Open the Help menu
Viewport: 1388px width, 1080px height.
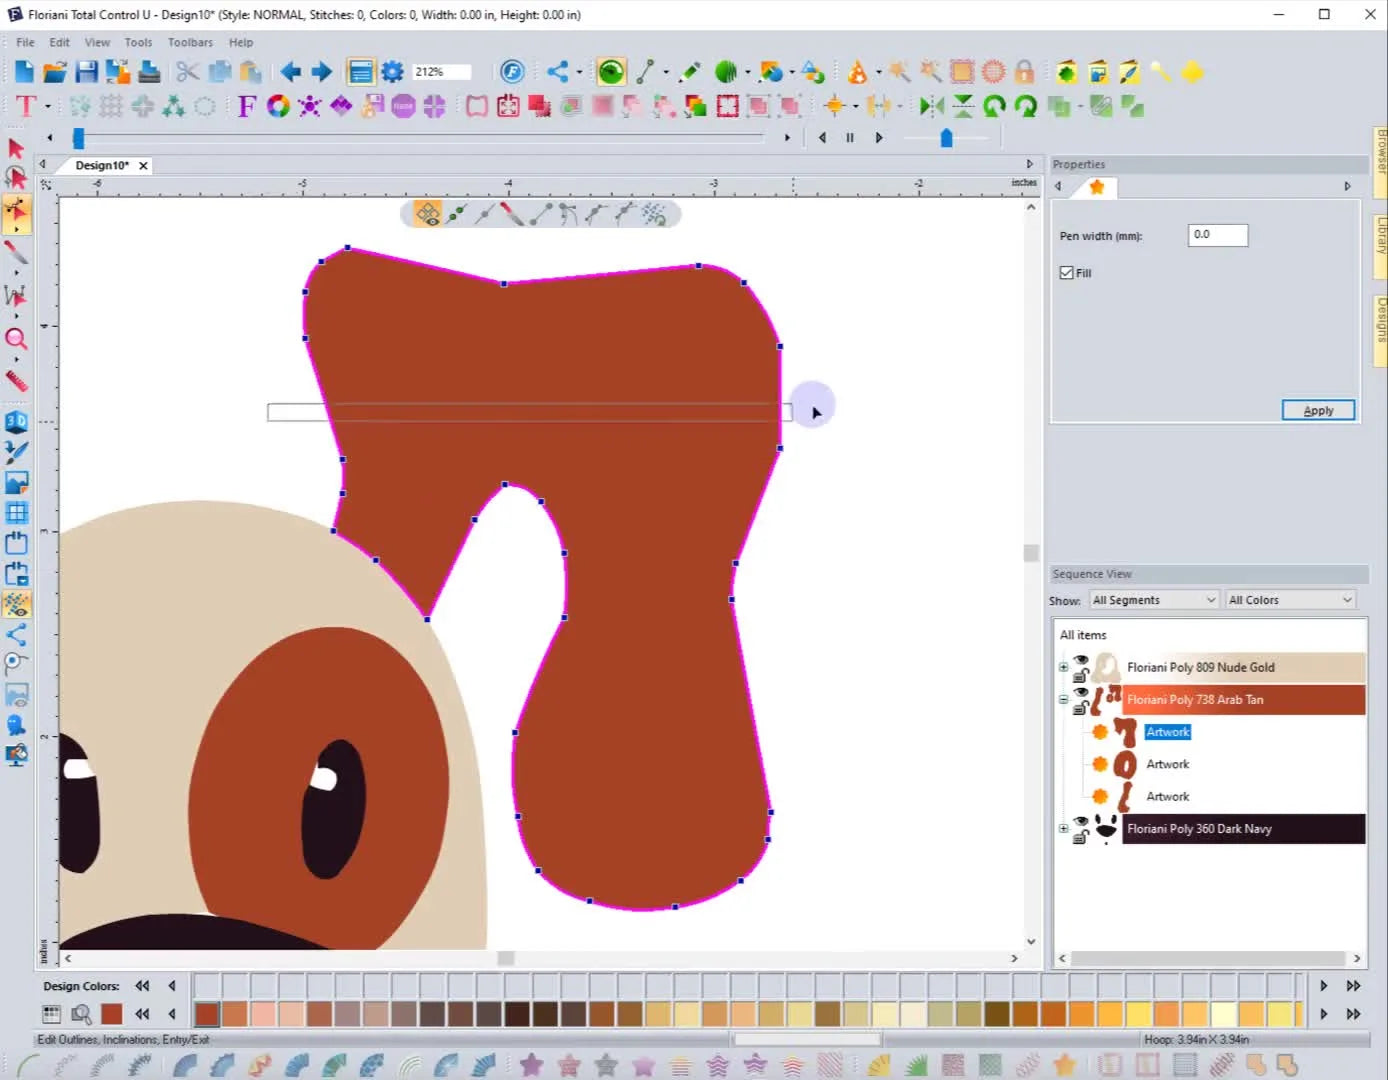(x=241, y=42)
